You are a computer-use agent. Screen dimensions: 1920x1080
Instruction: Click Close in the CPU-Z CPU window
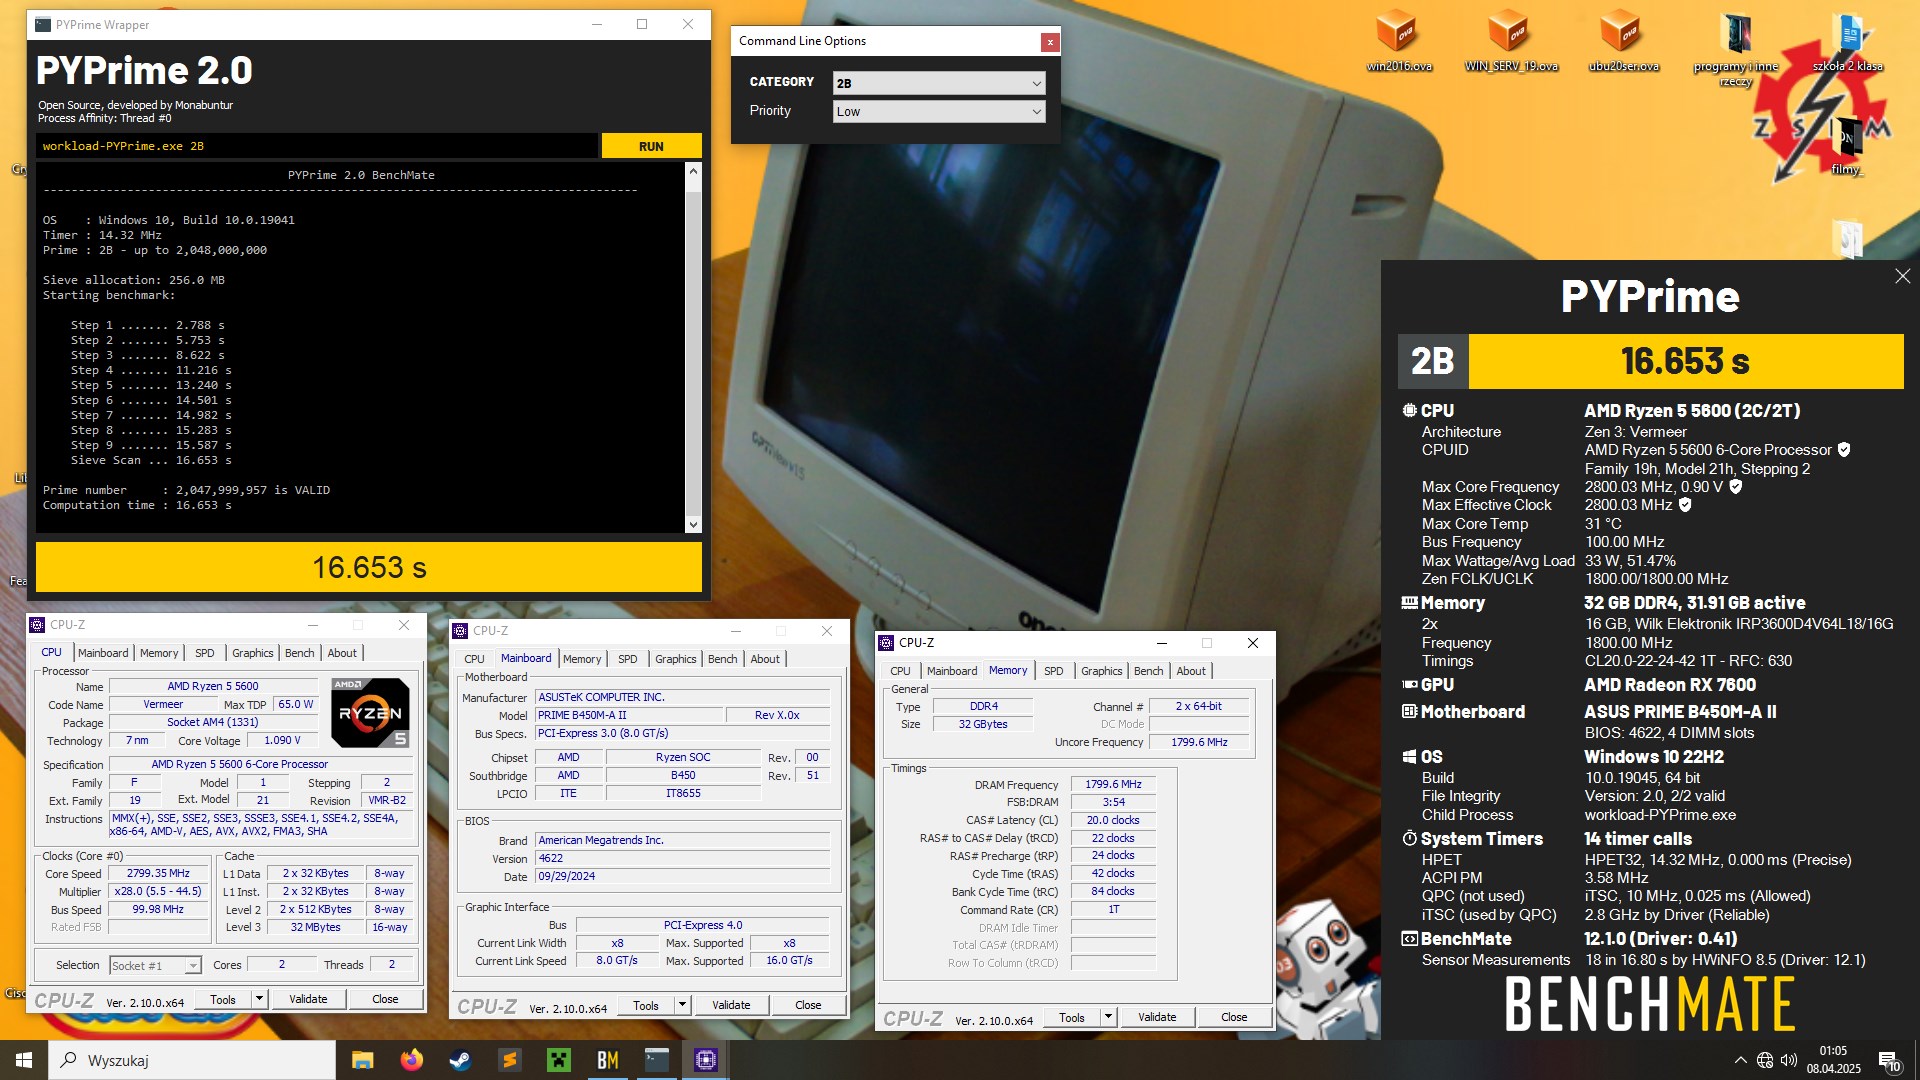click(385, 999)
